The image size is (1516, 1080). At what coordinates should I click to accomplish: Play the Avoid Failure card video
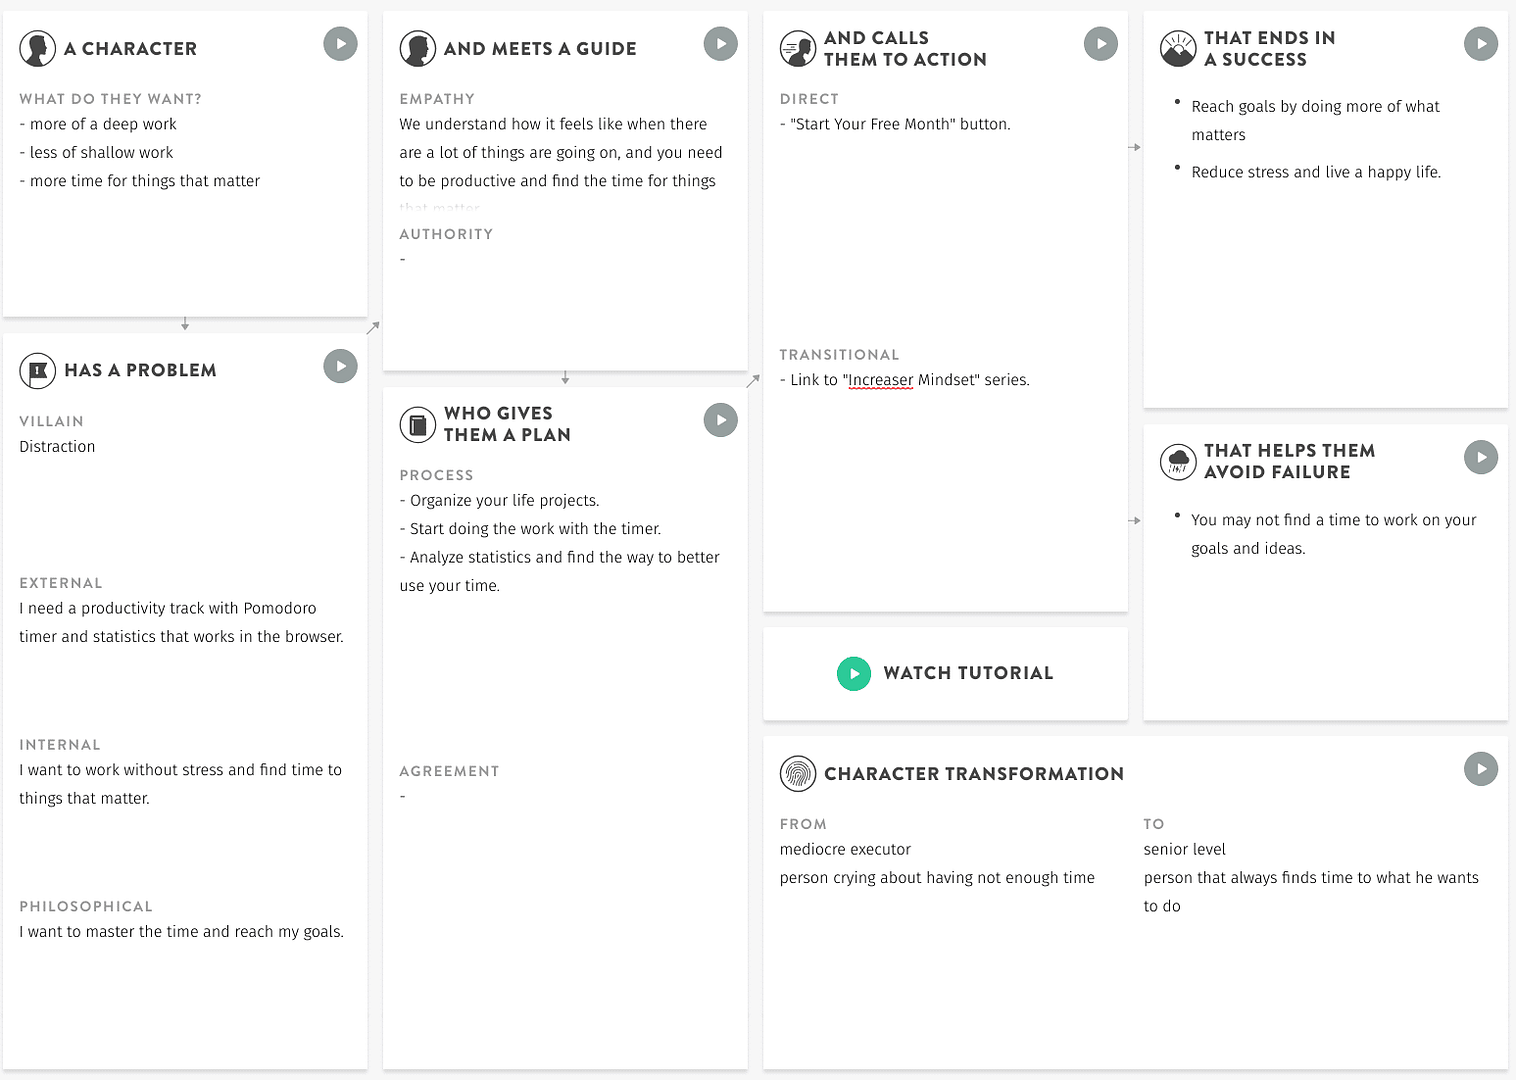(1481, 457)
